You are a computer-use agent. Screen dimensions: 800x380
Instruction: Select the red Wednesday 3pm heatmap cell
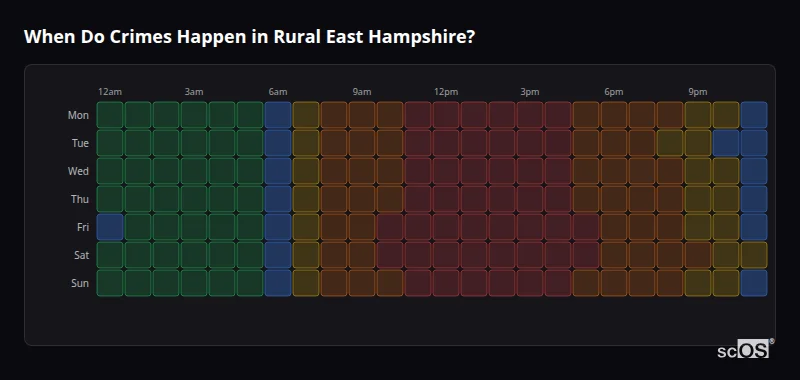pyautogui.click(x=530, y=171)
